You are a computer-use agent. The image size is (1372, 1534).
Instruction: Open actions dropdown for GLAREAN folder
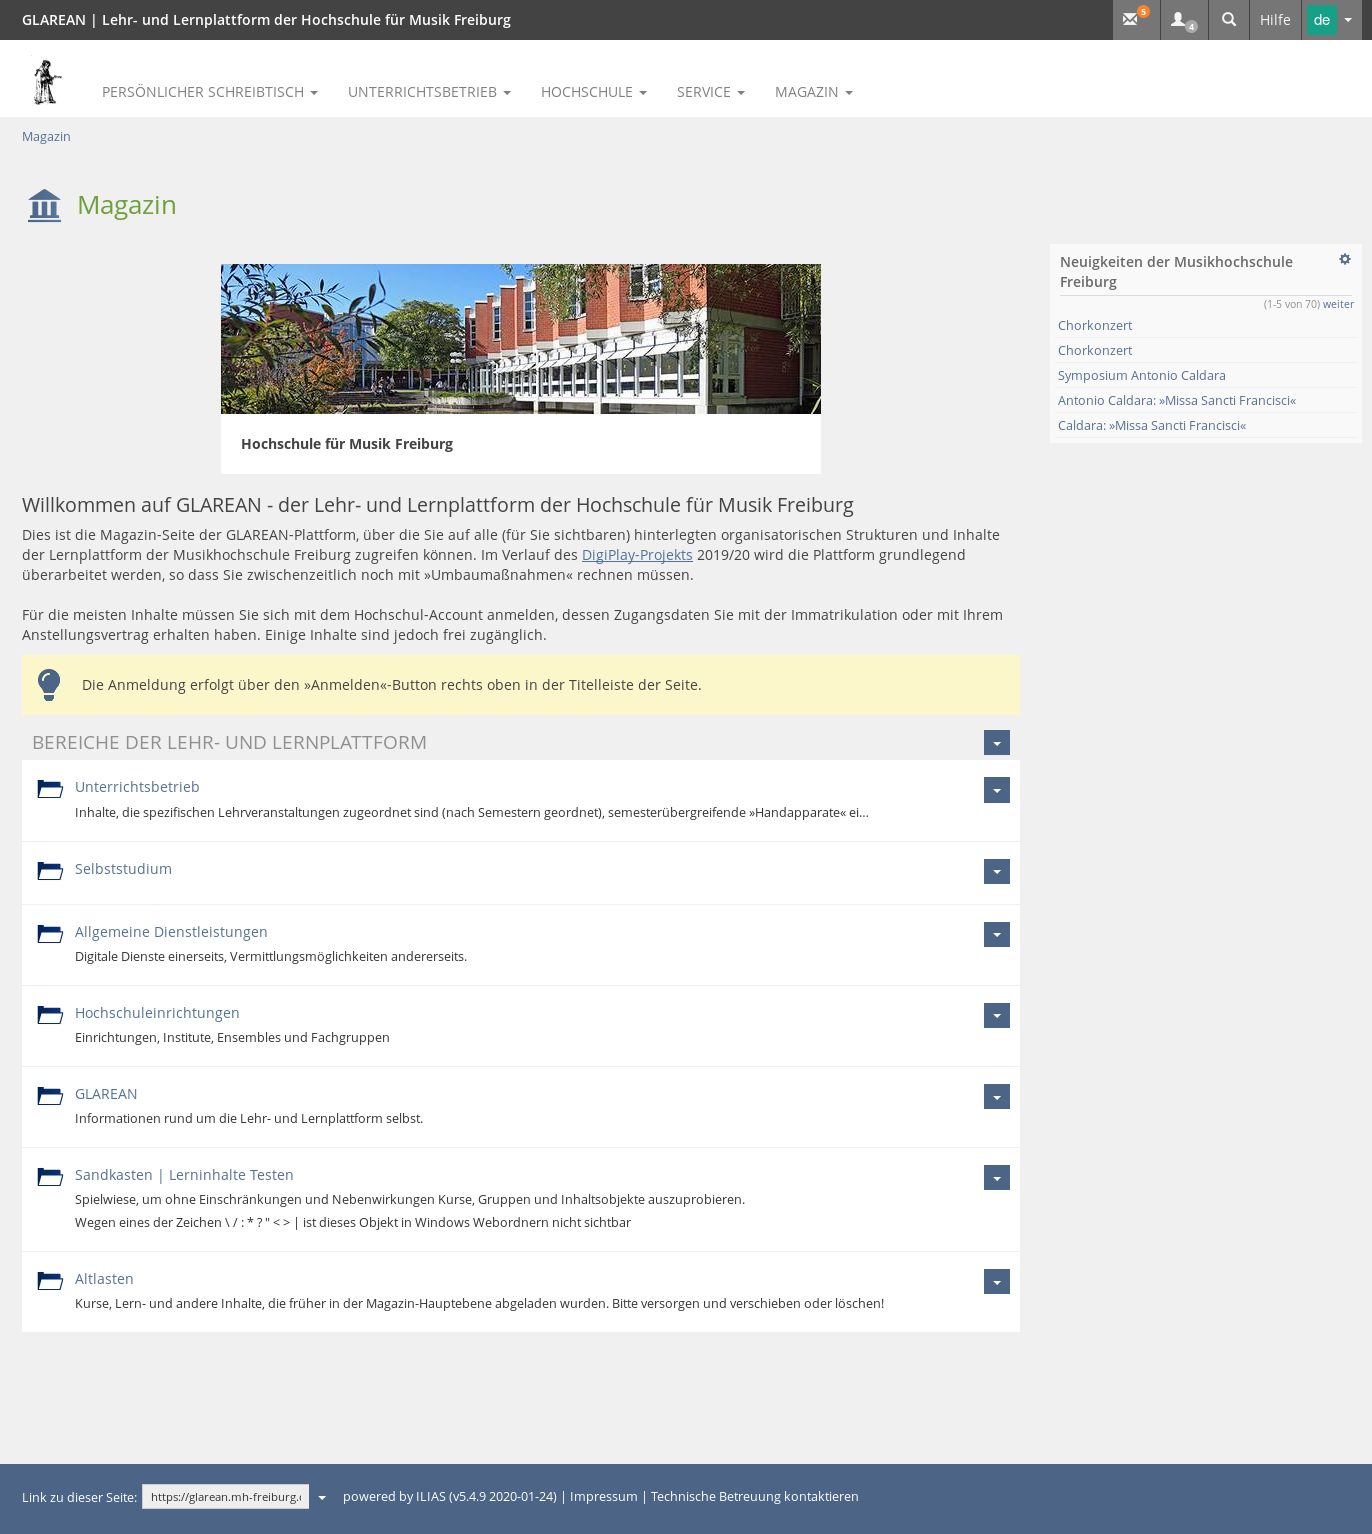pyautogui.click(x=997, y=1096)
